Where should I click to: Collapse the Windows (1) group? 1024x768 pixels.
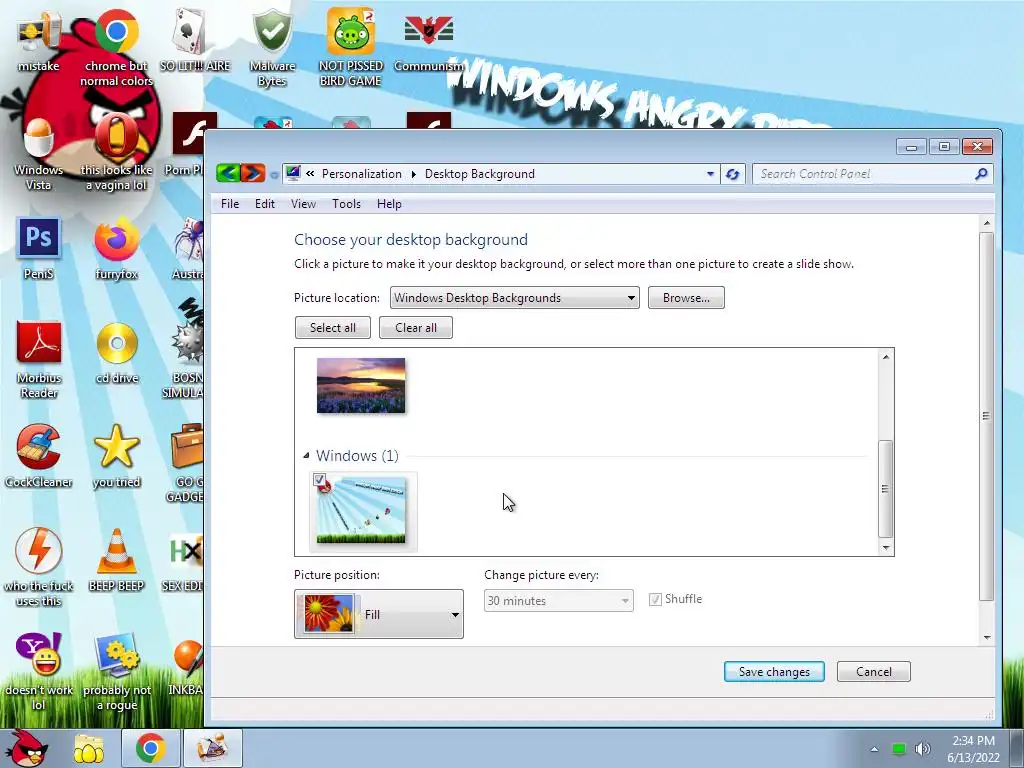click(x=306, y=455)
